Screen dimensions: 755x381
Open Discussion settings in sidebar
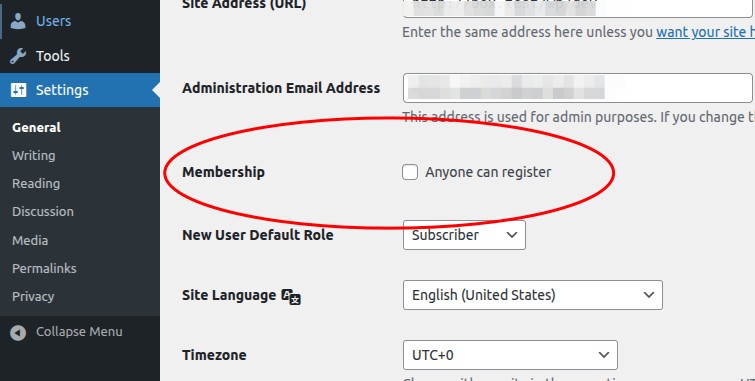(x=43, y=211)
